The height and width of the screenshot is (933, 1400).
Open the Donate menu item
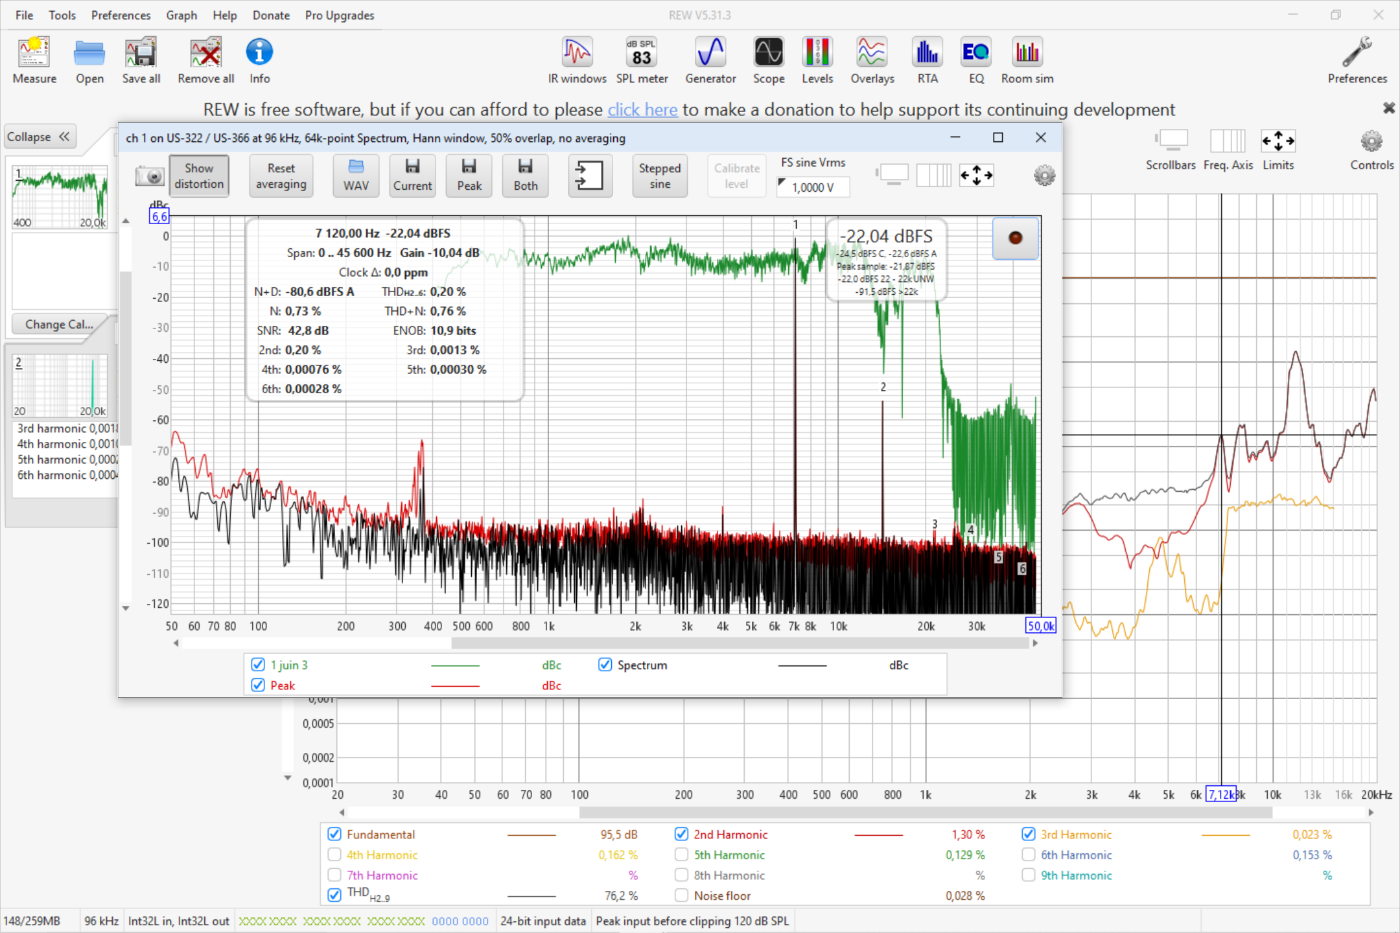tap(271, 15)
